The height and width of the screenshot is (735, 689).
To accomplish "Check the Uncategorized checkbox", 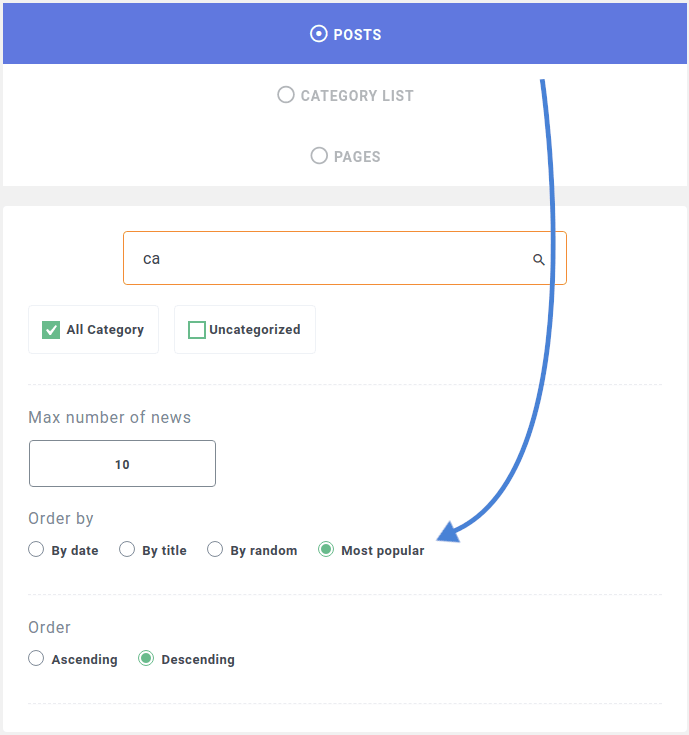I will [197, 330].
